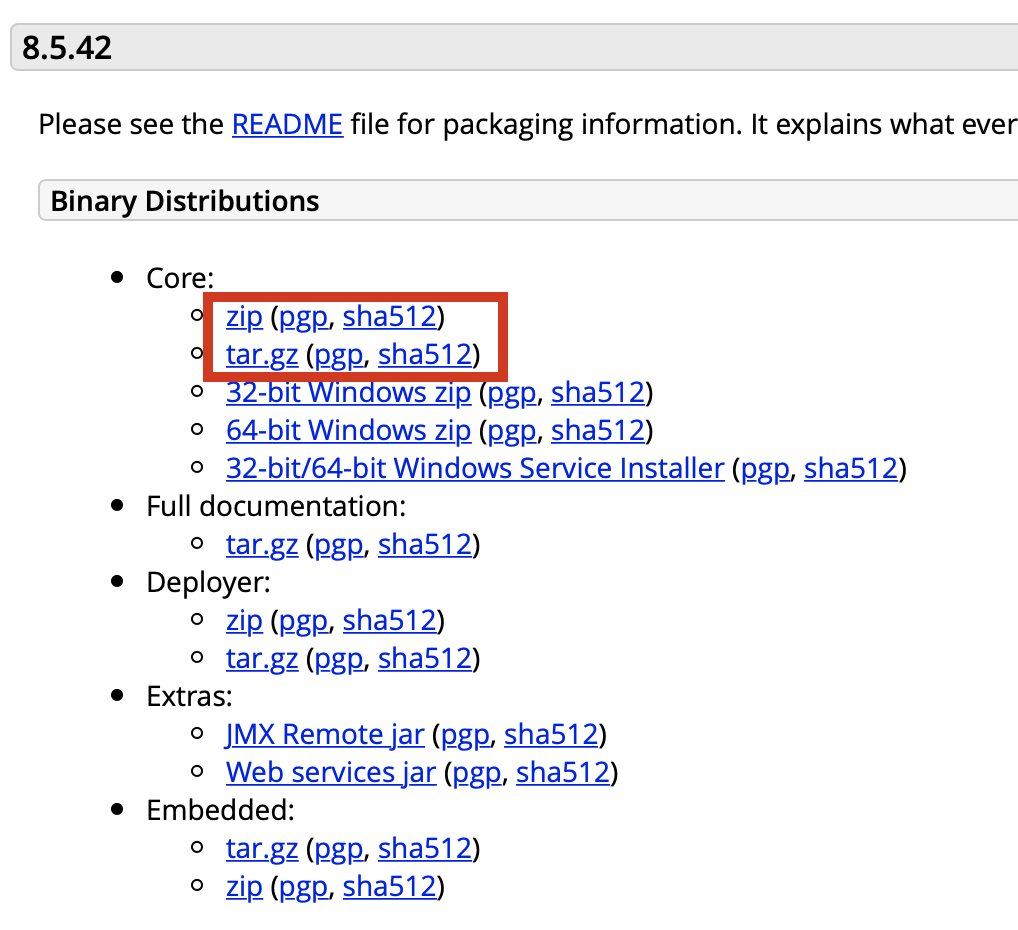This screenshot has width=1018, height=930.
Task: Click the Binary Distributions heading
Action: pos(185,201)
